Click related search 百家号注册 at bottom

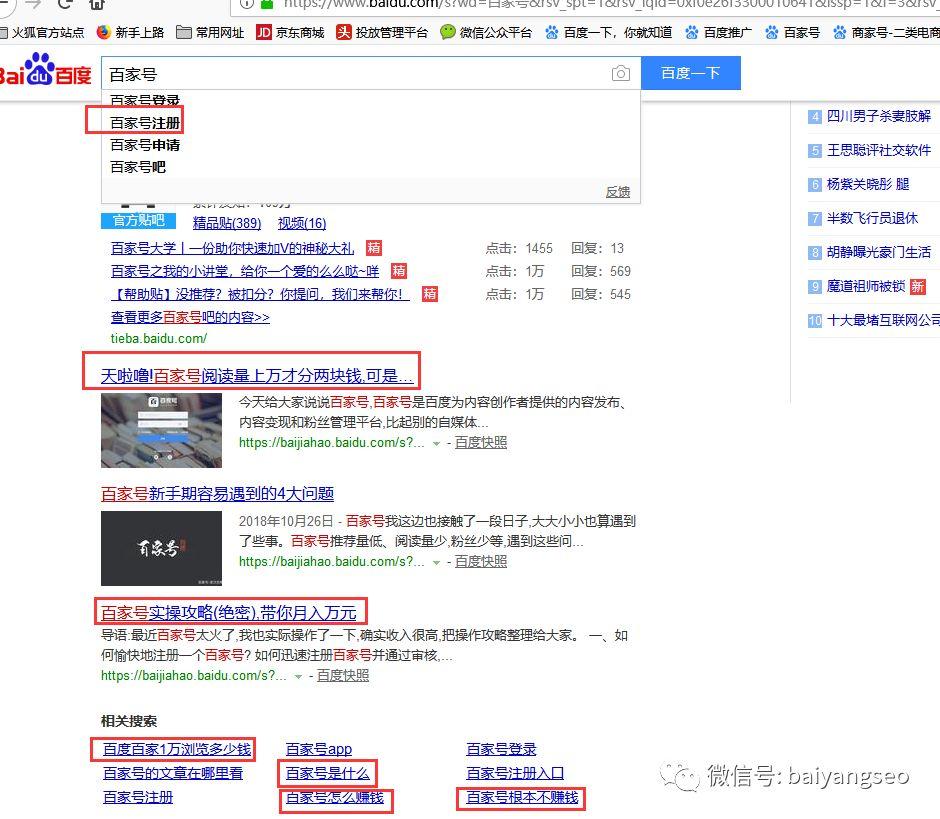coord(138,797)
